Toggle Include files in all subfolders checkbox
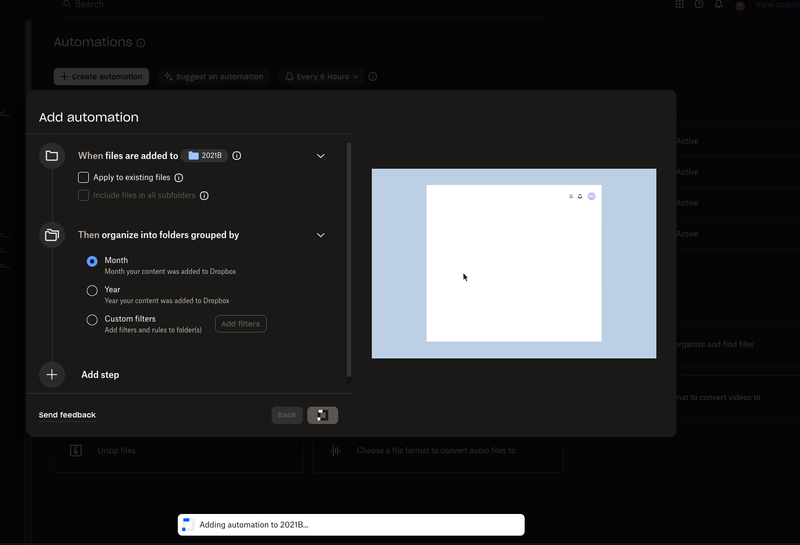Image resolution: width=800 pixels, height=545 pixels. (x=83, y=195)
